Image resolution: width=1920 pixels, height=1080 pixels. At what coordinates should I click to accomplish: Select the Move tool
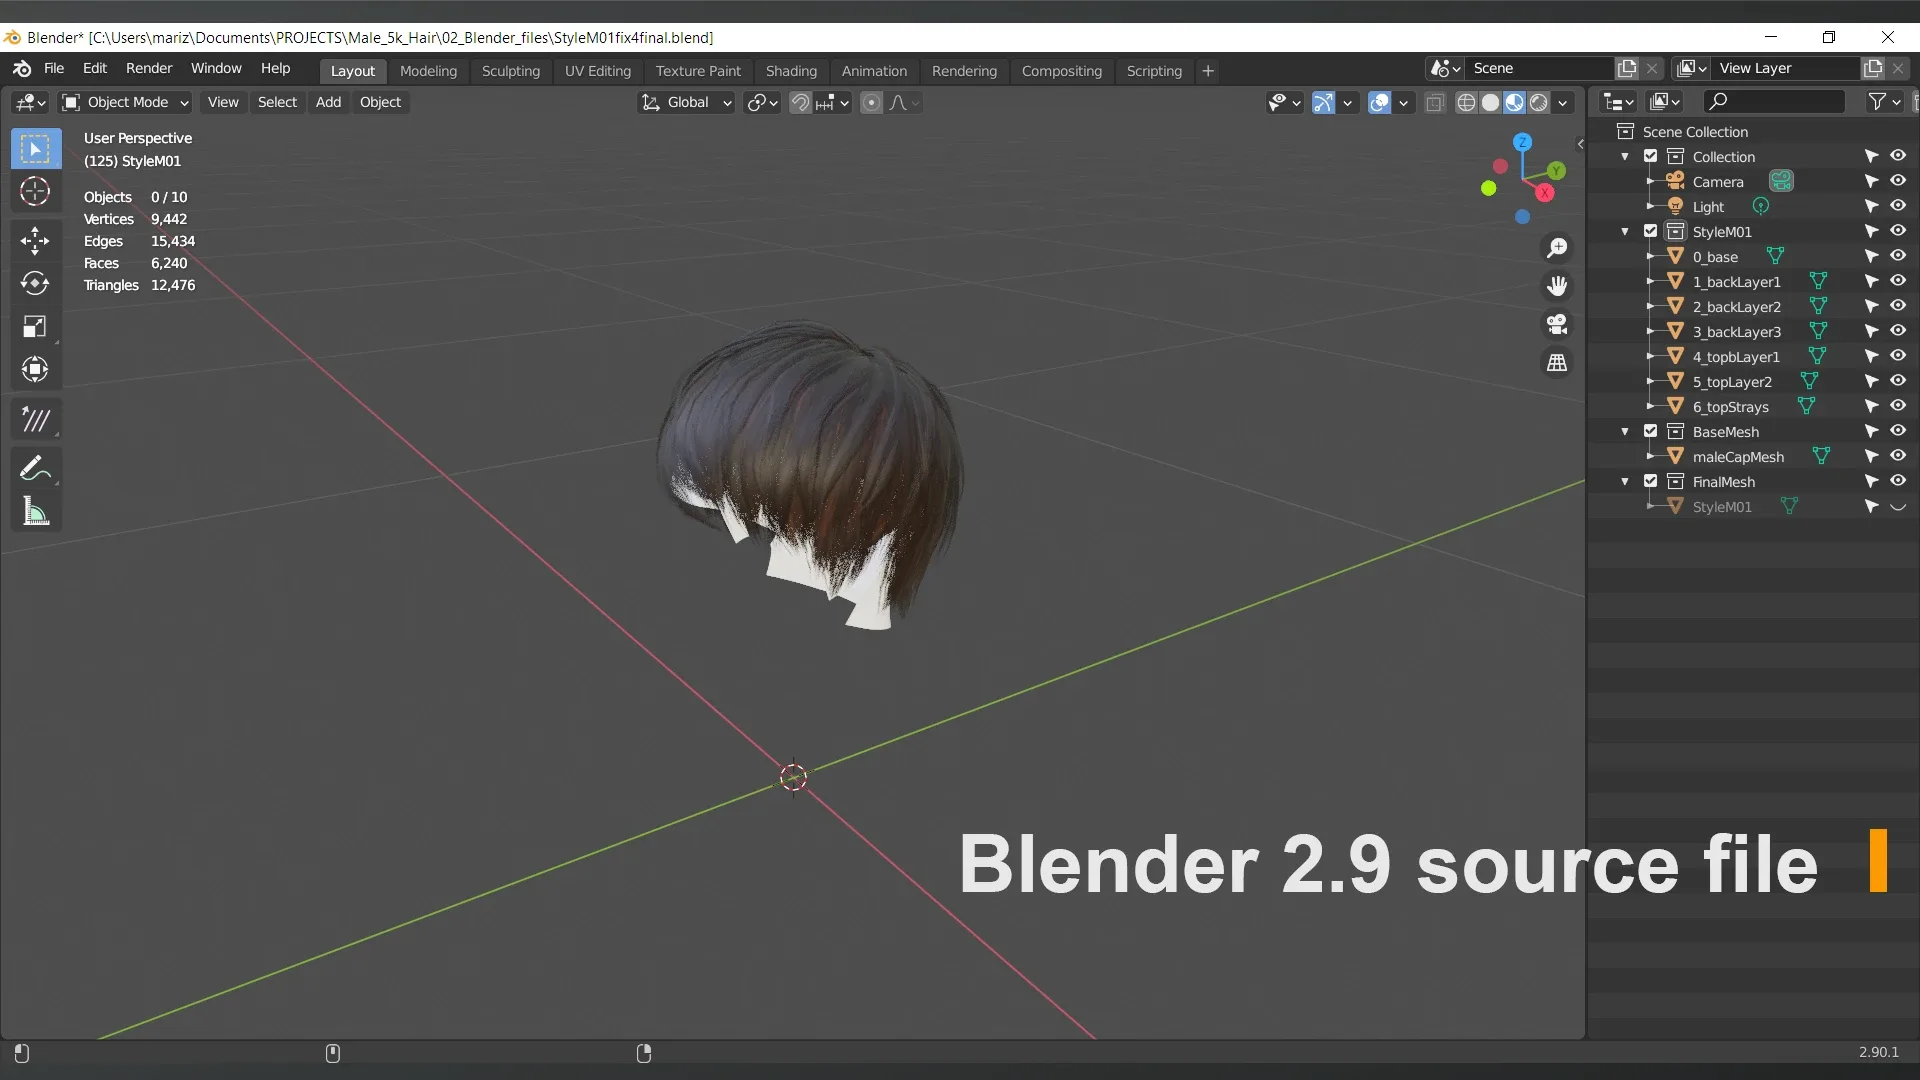(35, 240)
